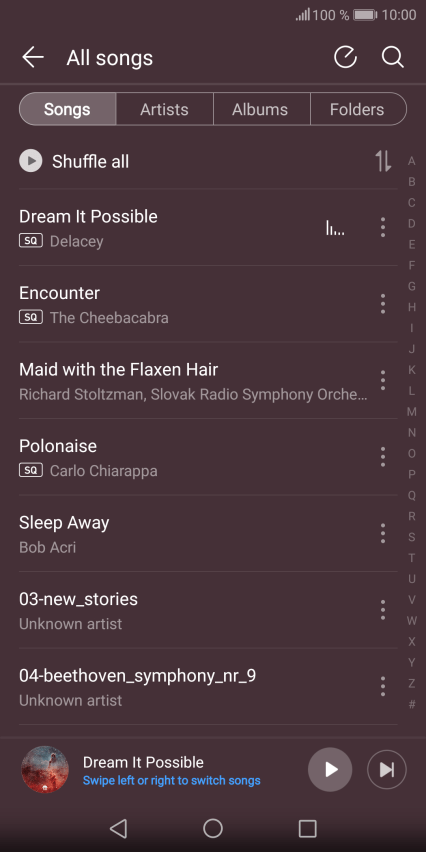
Task: Tap the Android home navigation button
Action: [x=213, y=828]
